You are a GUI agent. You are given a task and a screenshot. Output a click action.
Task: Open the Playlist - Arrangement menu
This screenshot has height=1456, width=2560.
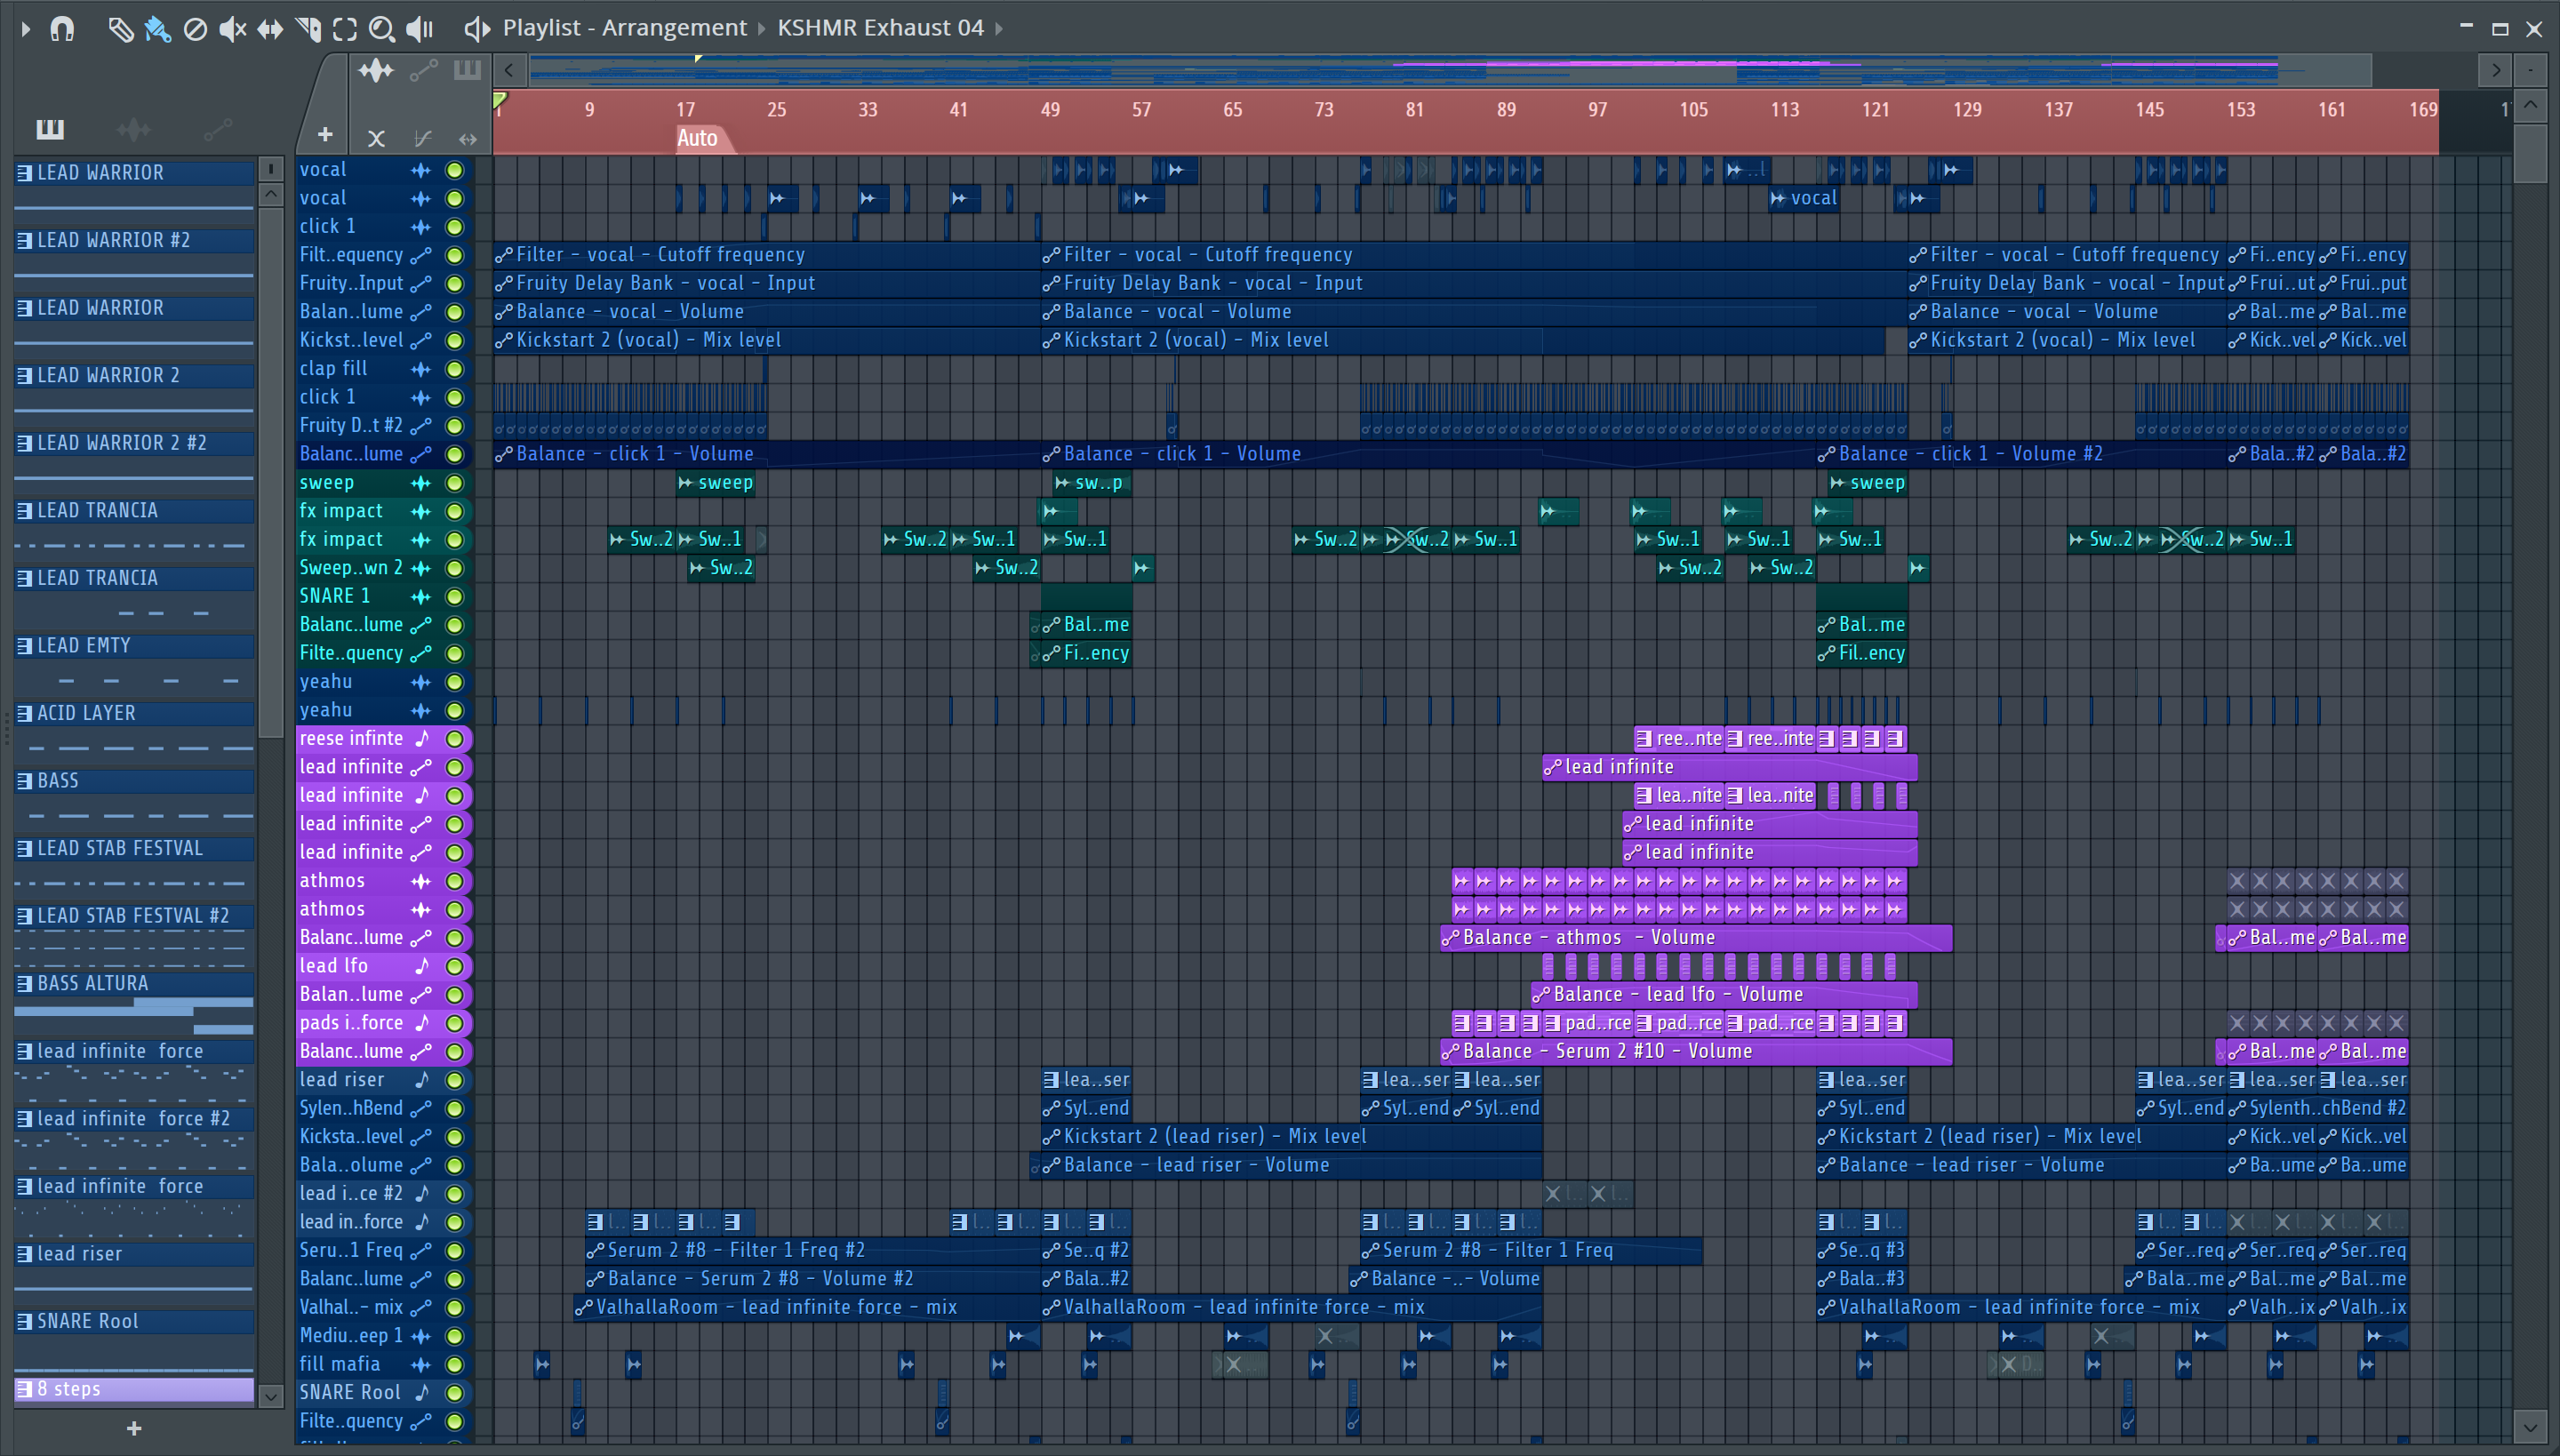pyautogui.click(x=624, y=28)
